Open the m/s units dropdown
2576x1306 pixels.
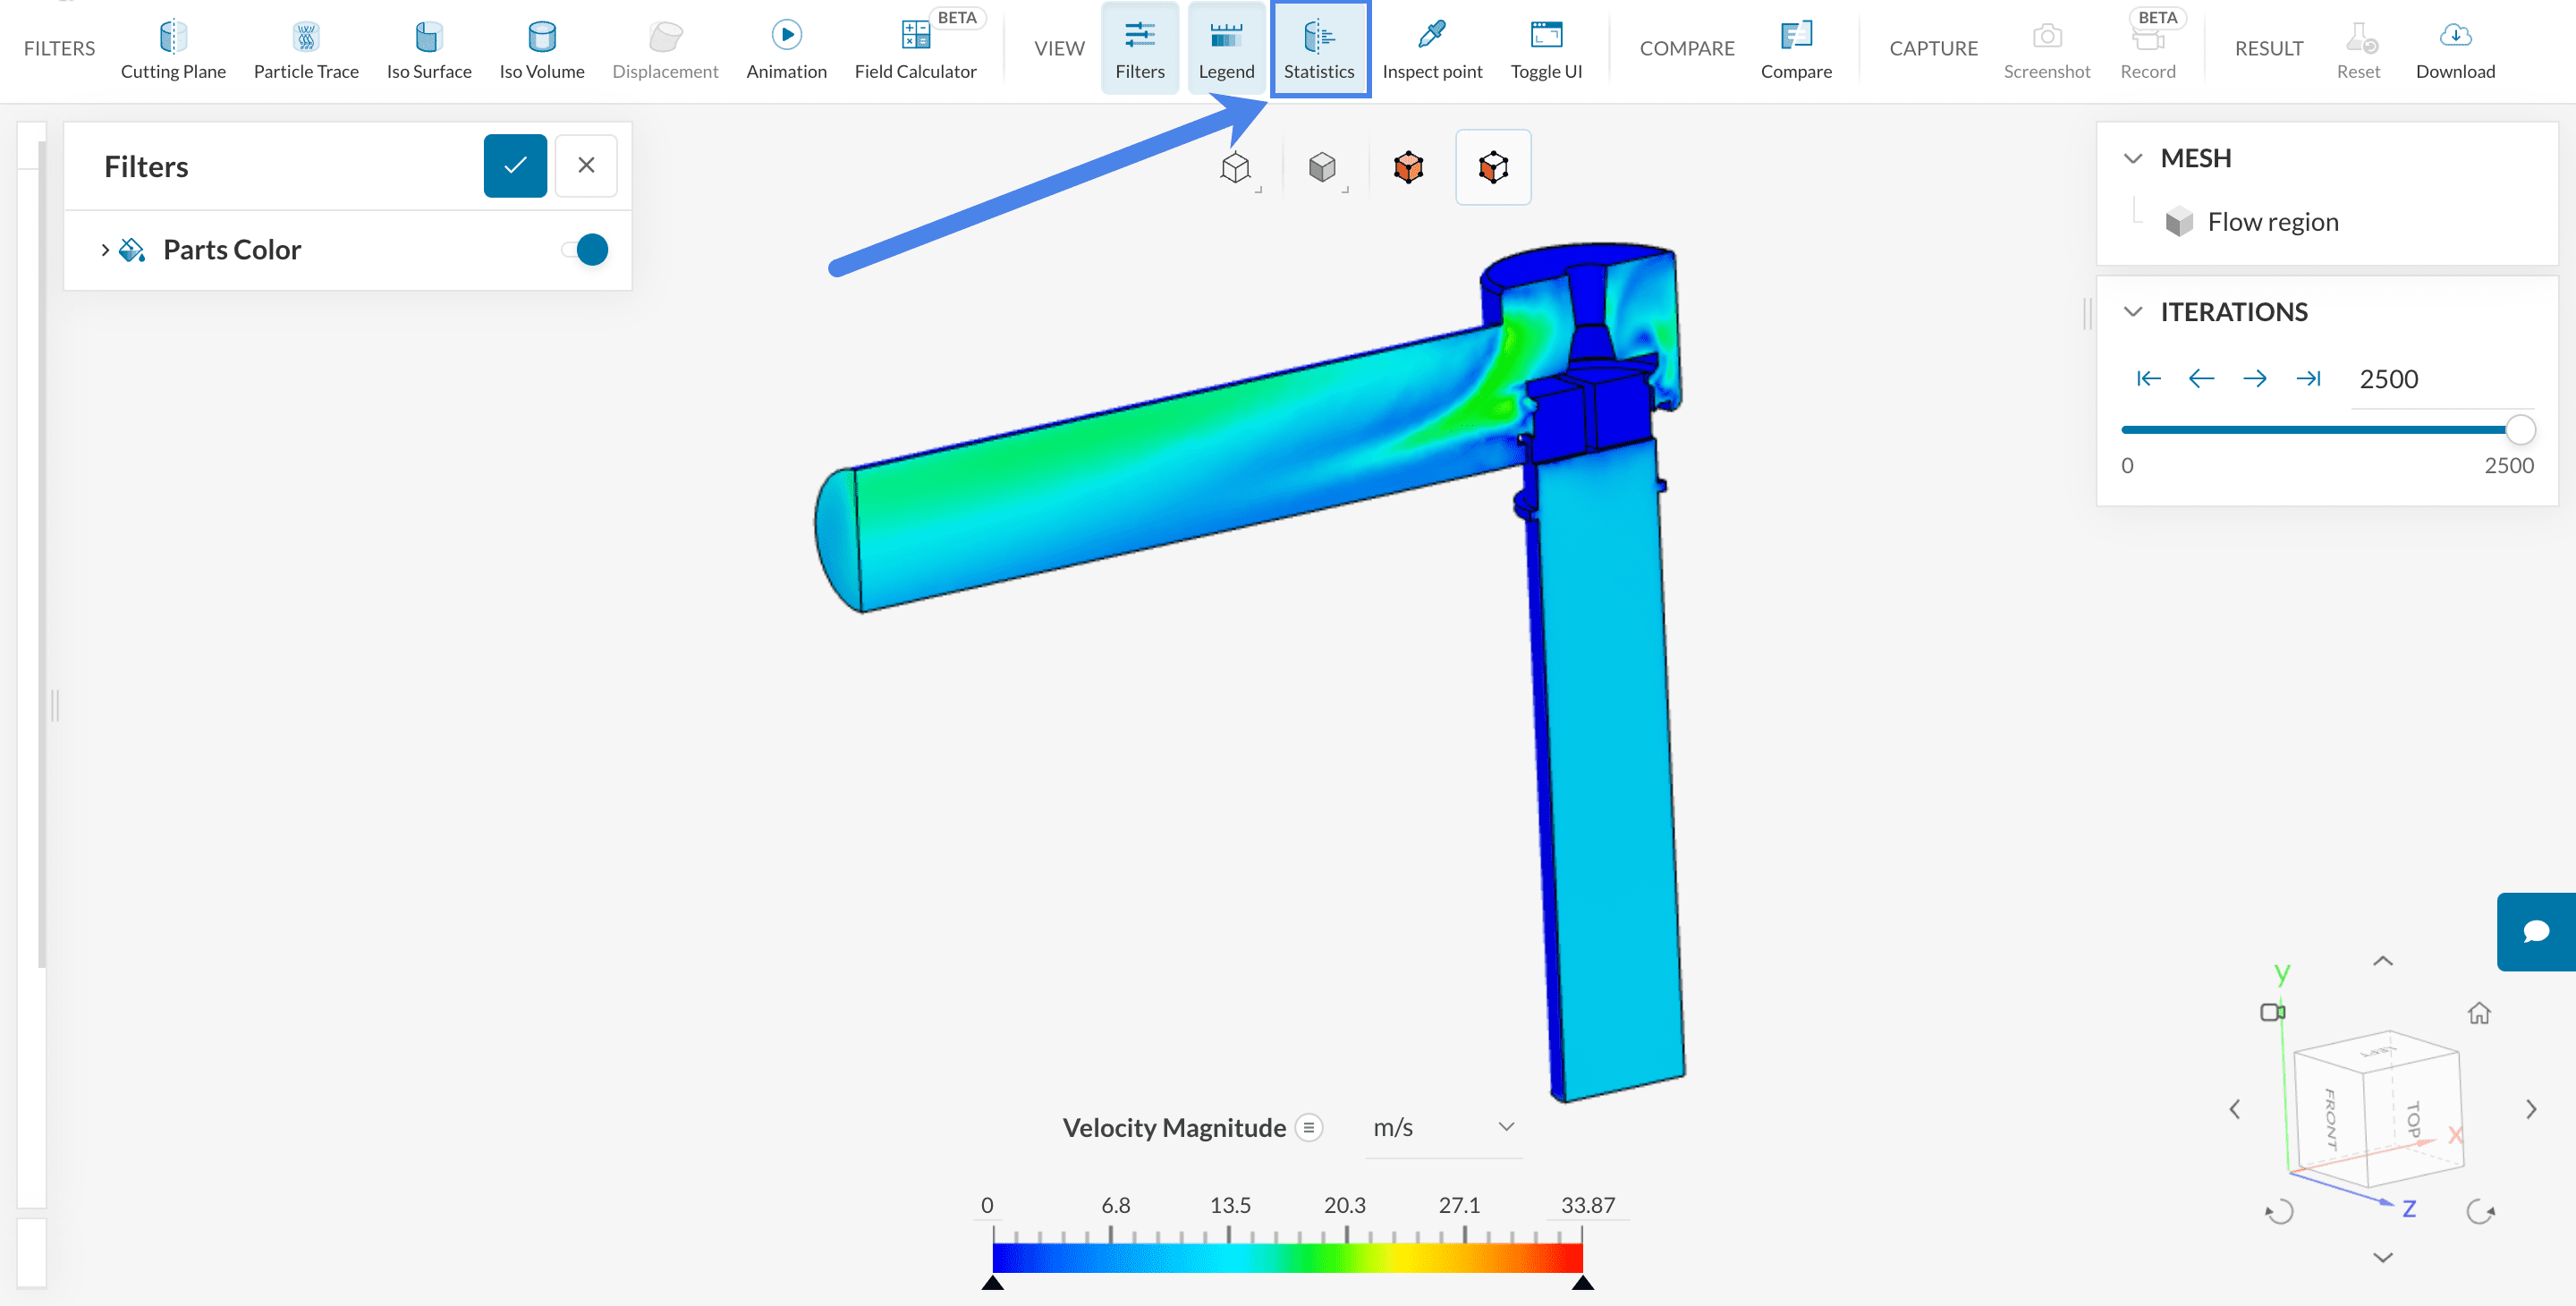1441,1127
